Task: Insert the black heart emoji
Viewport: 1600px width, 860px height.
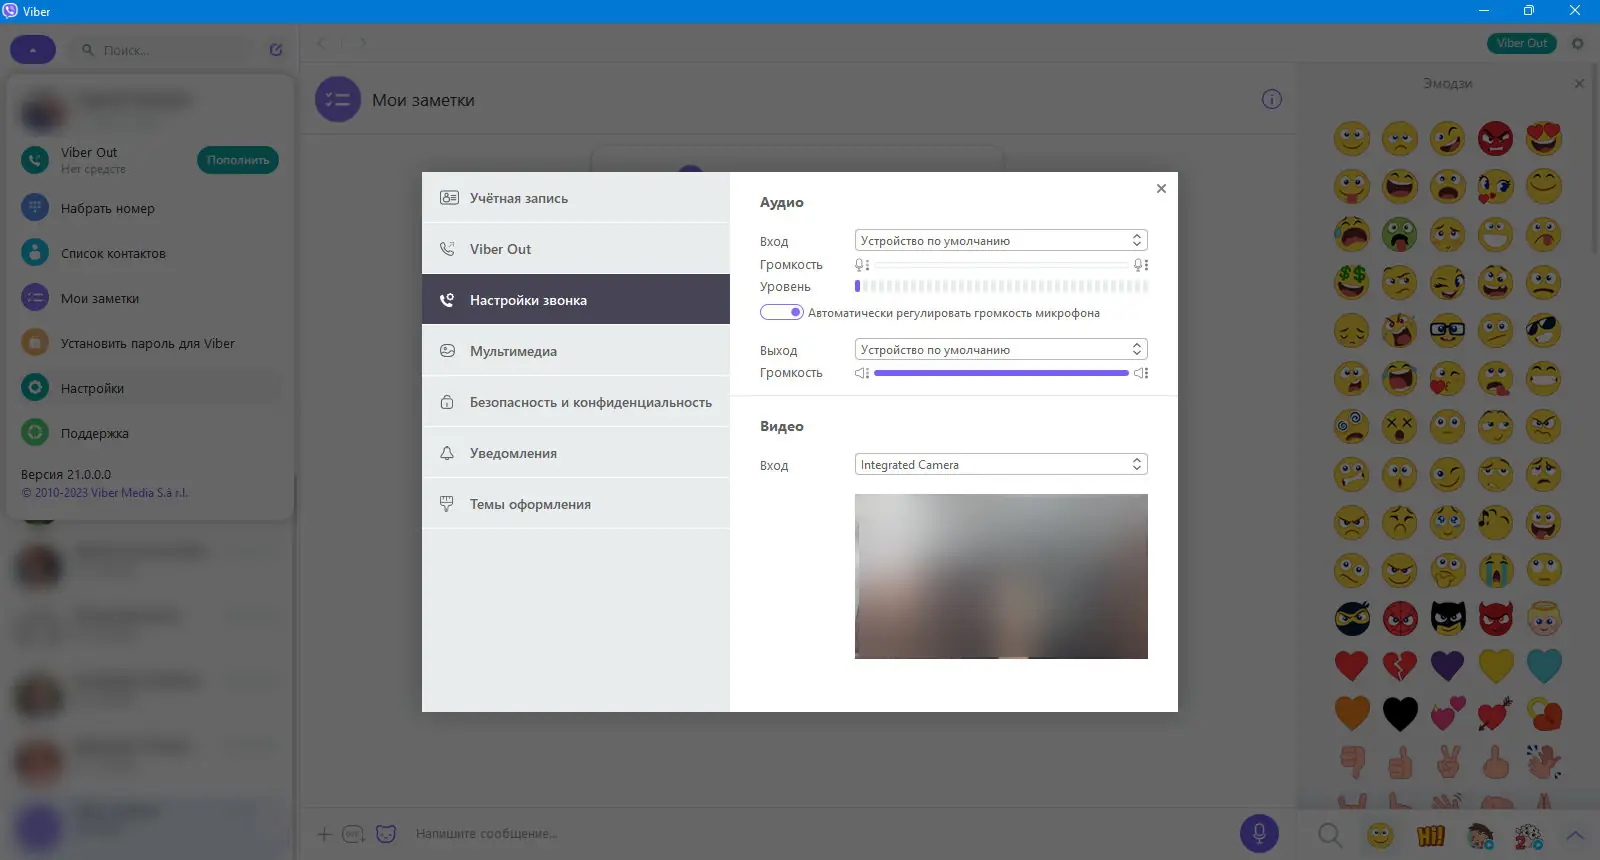Action: tap(1399, 714)
